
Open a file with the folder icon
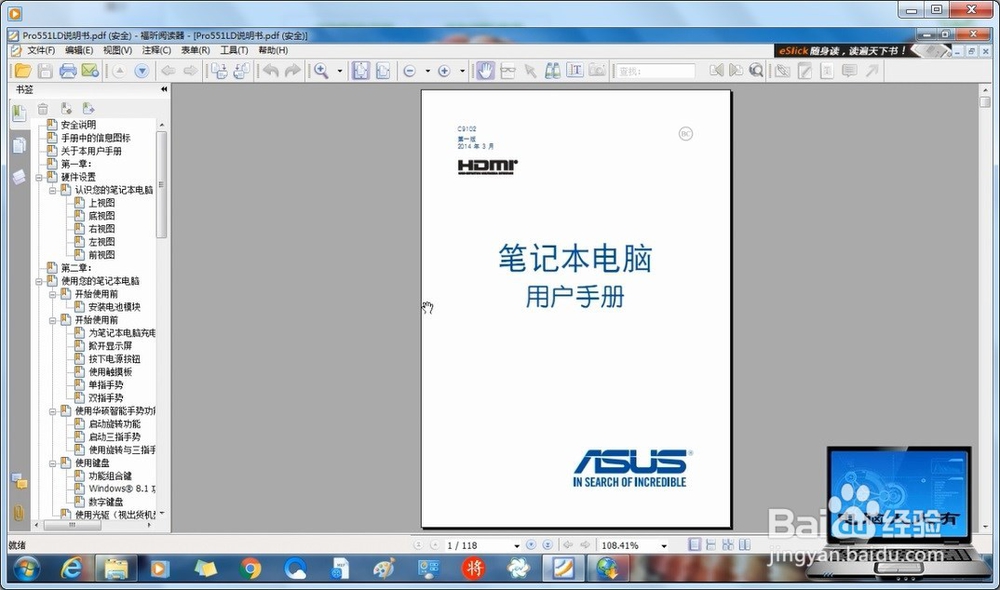point(22,71)
